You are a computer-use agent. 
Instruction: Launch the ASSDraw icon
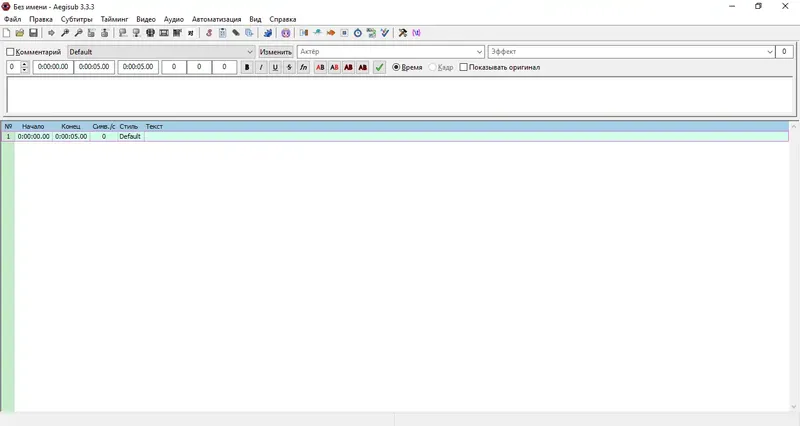coord(286,33)
